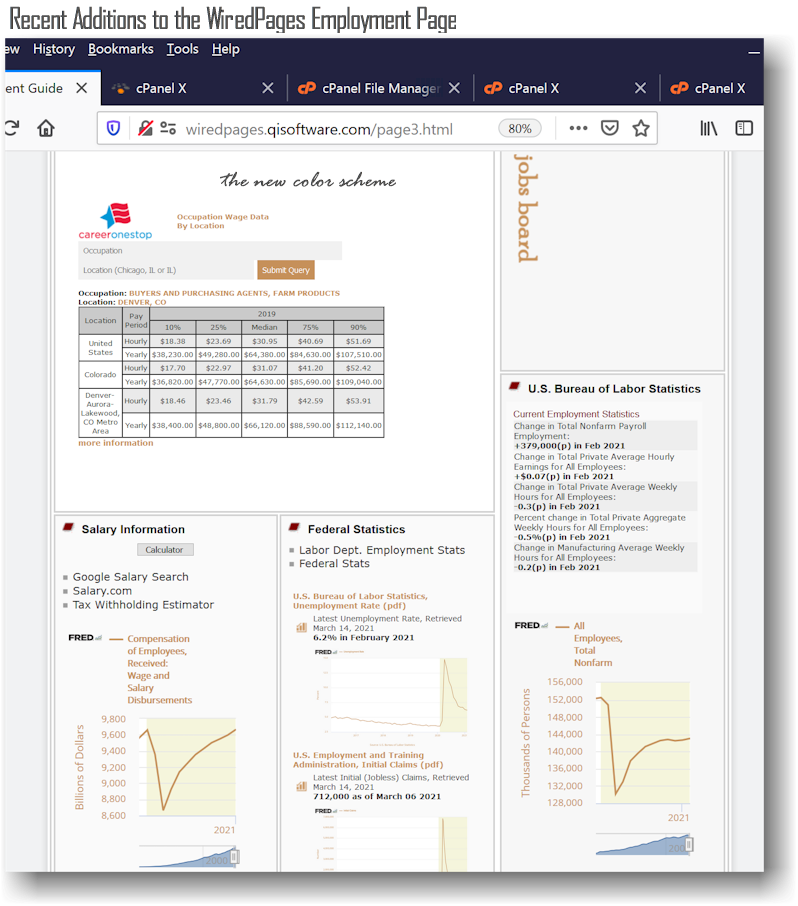Open site permissions icon in address bar

[x=168, y=128]
